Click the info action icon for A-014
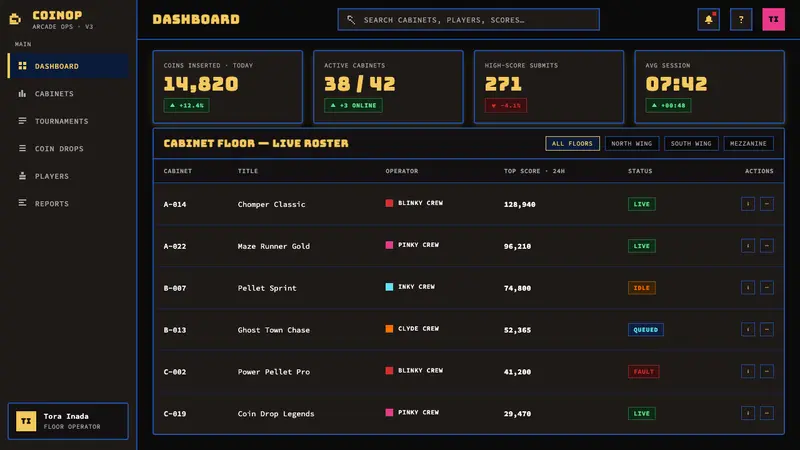This screenshot has width=800, height=450. click(x=748, y=204)
